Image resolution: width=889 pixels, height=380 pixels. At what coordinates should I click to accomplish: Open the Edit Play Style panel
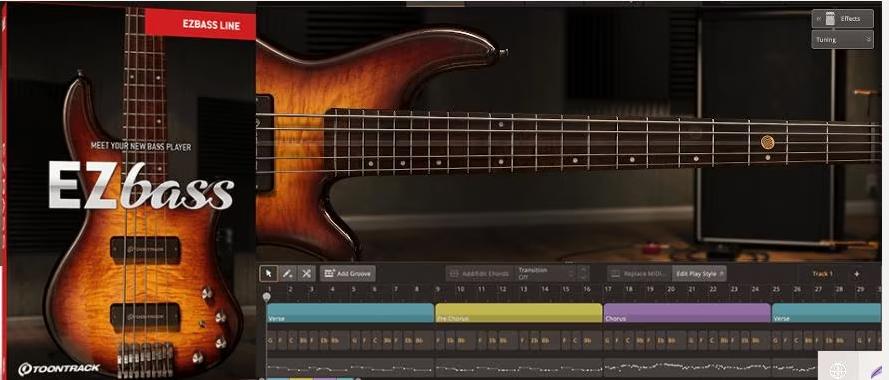(x=699, y=273)
